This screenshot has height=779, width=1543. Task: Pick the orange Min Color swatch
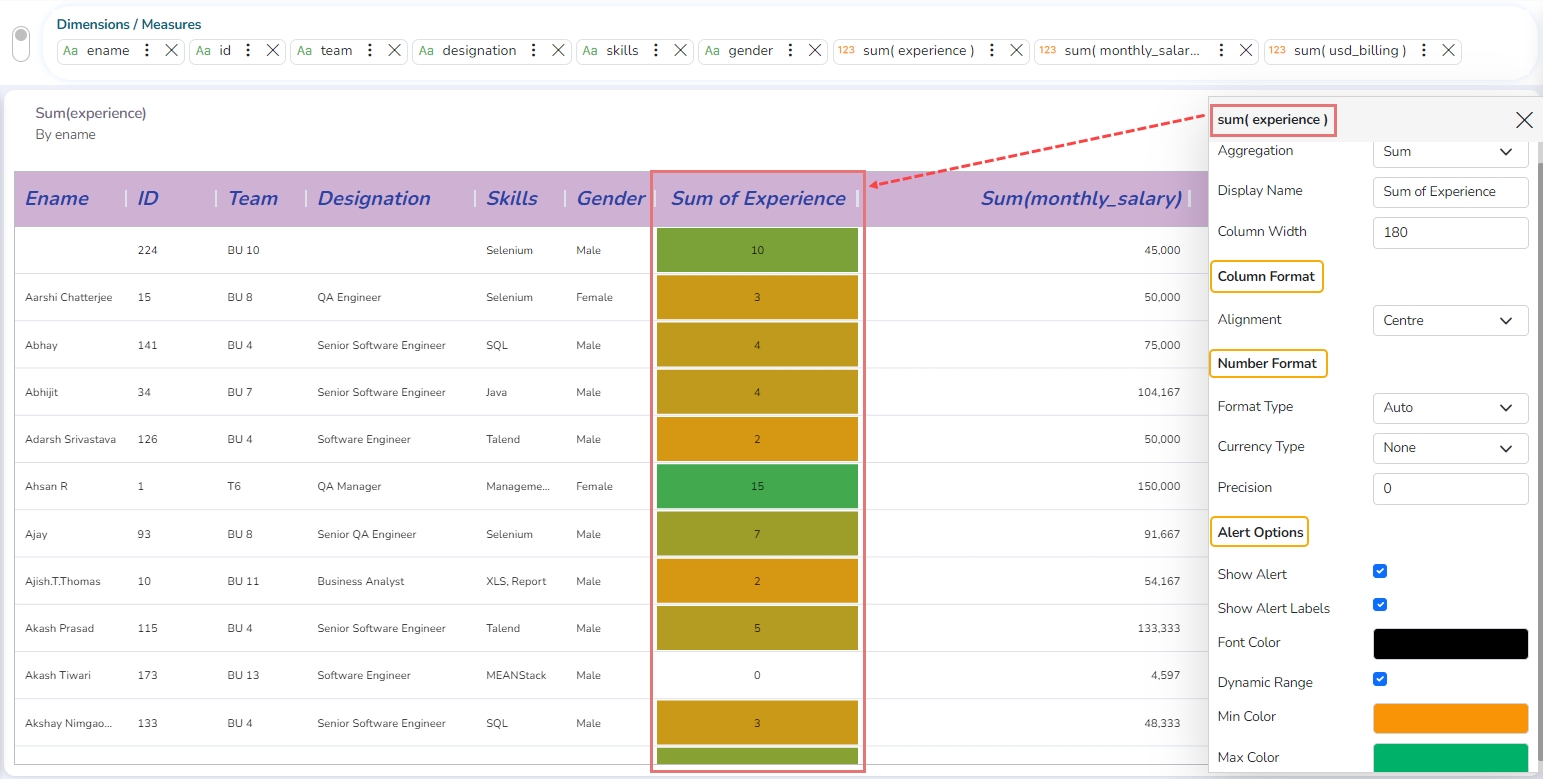pos(1450,718)
